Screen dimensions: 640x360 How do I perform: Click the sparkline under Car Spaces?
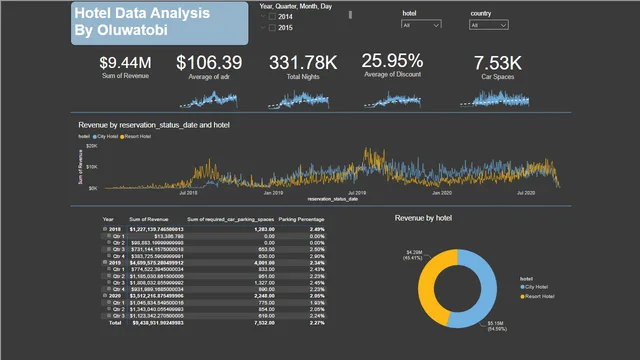pyautogui.click(x=495, y=99)
